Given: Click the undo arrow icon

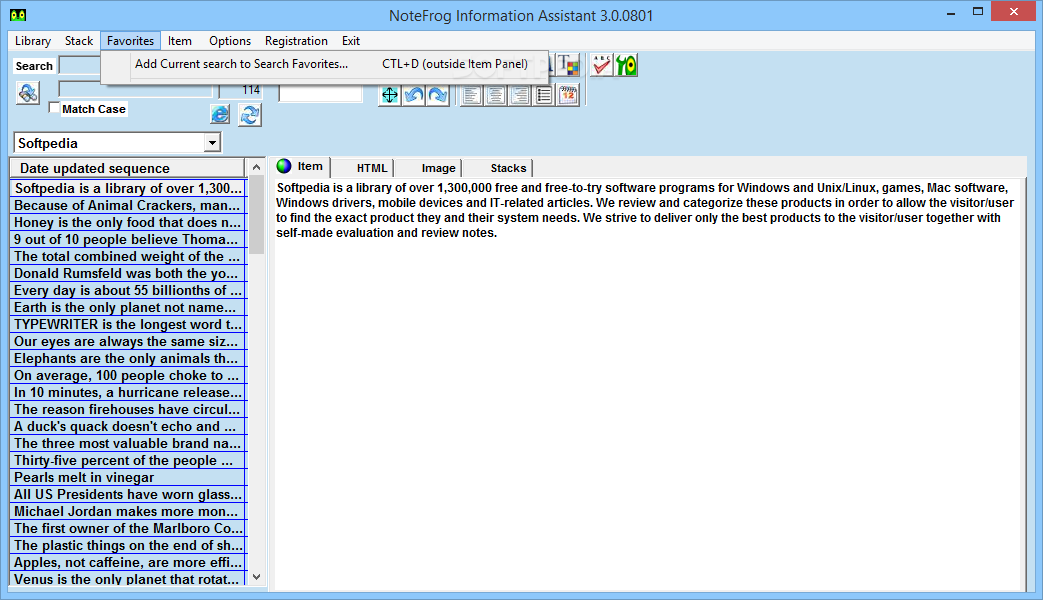Looking at the screenshot, I should 414,94.
